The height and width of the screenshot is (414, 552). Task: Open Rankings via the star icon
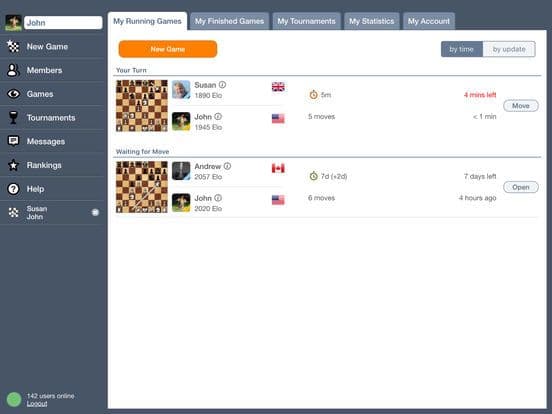13,165
